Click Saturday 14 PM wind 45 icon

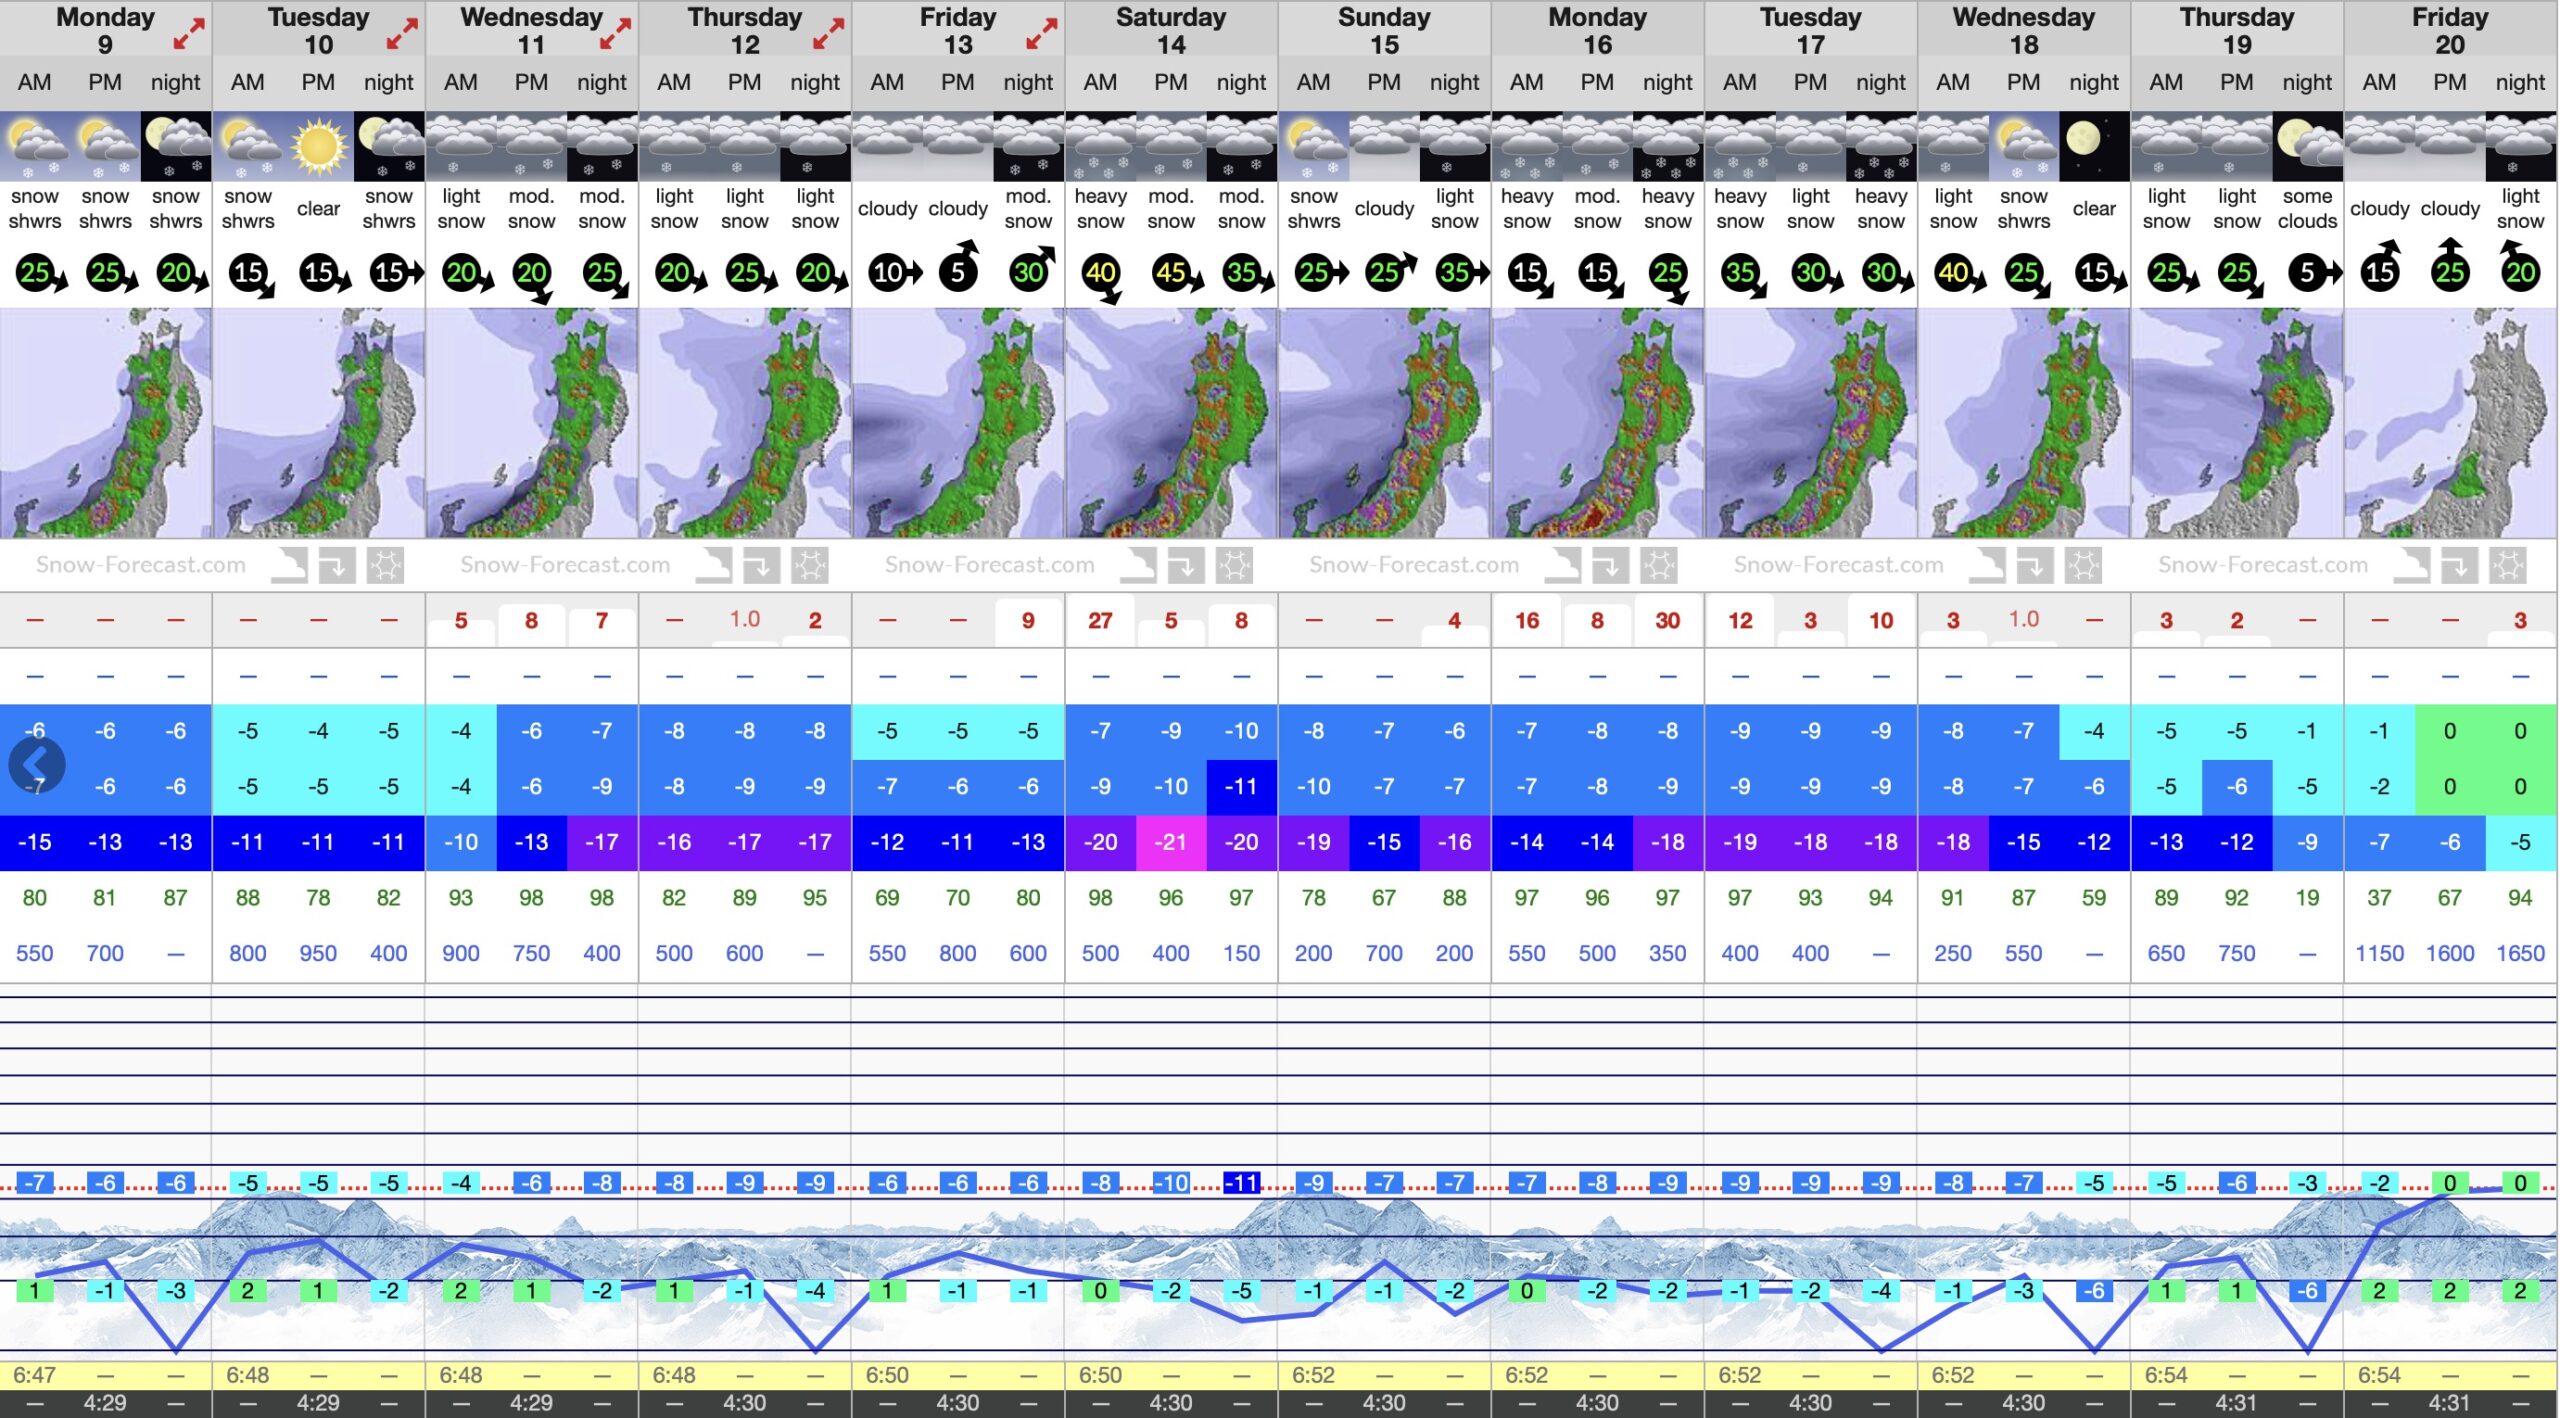pos(1173,273)
